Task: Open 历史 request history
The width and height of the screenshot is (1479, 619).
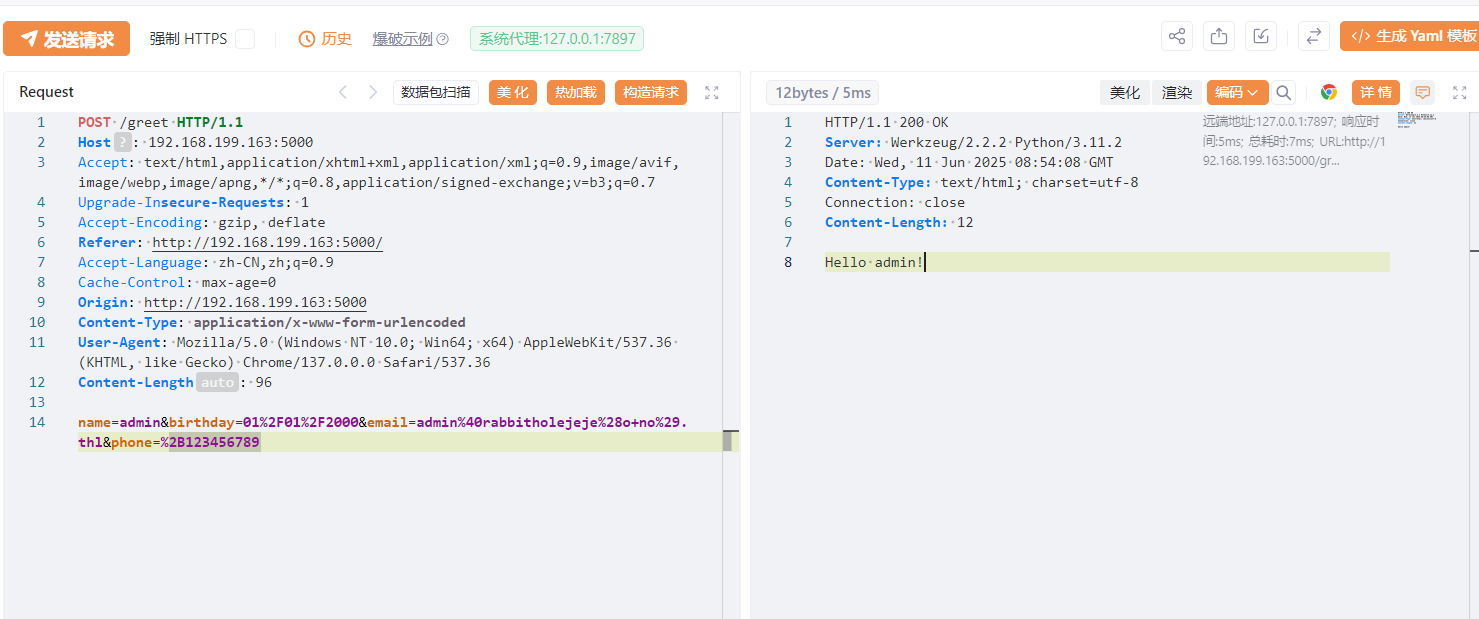Action: (326, 39)
